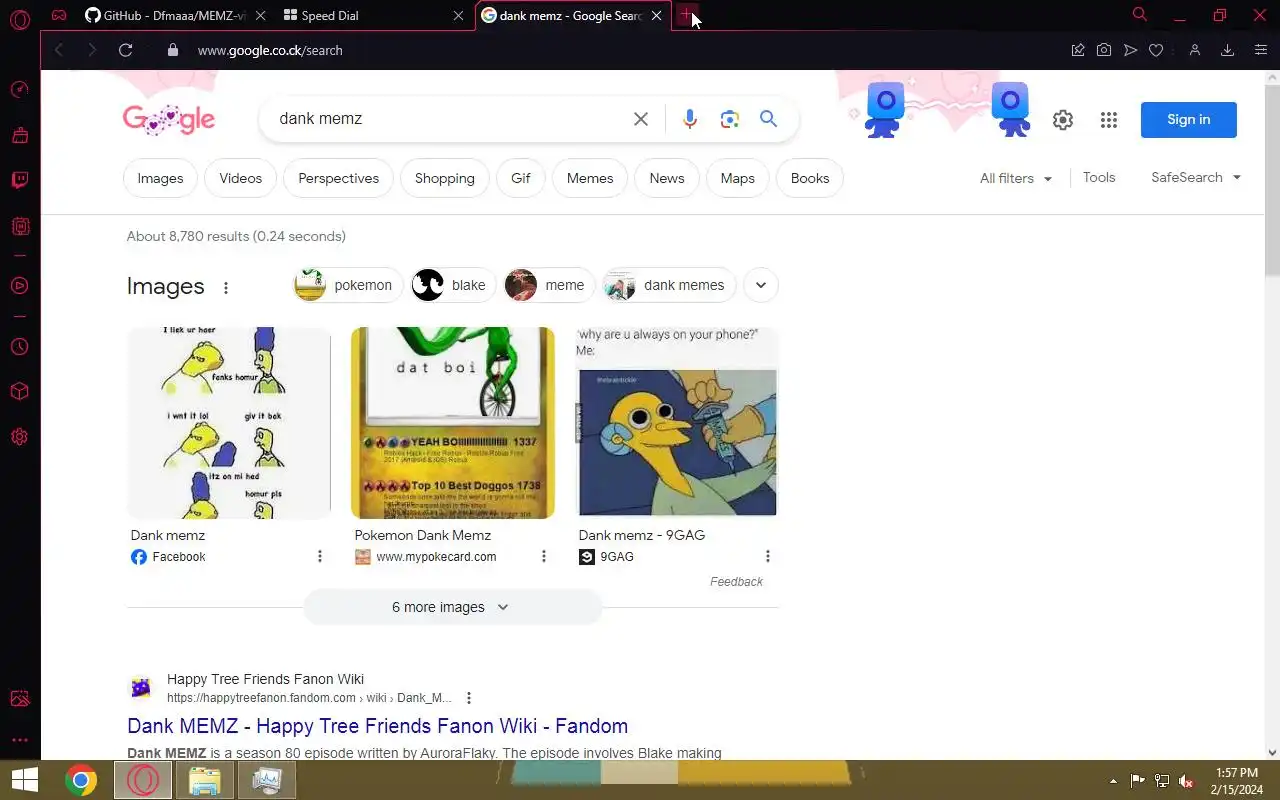Viewport: 1280px width, 800px height.
Task: Open options for Facebook image result
Action: coord(320,556)
